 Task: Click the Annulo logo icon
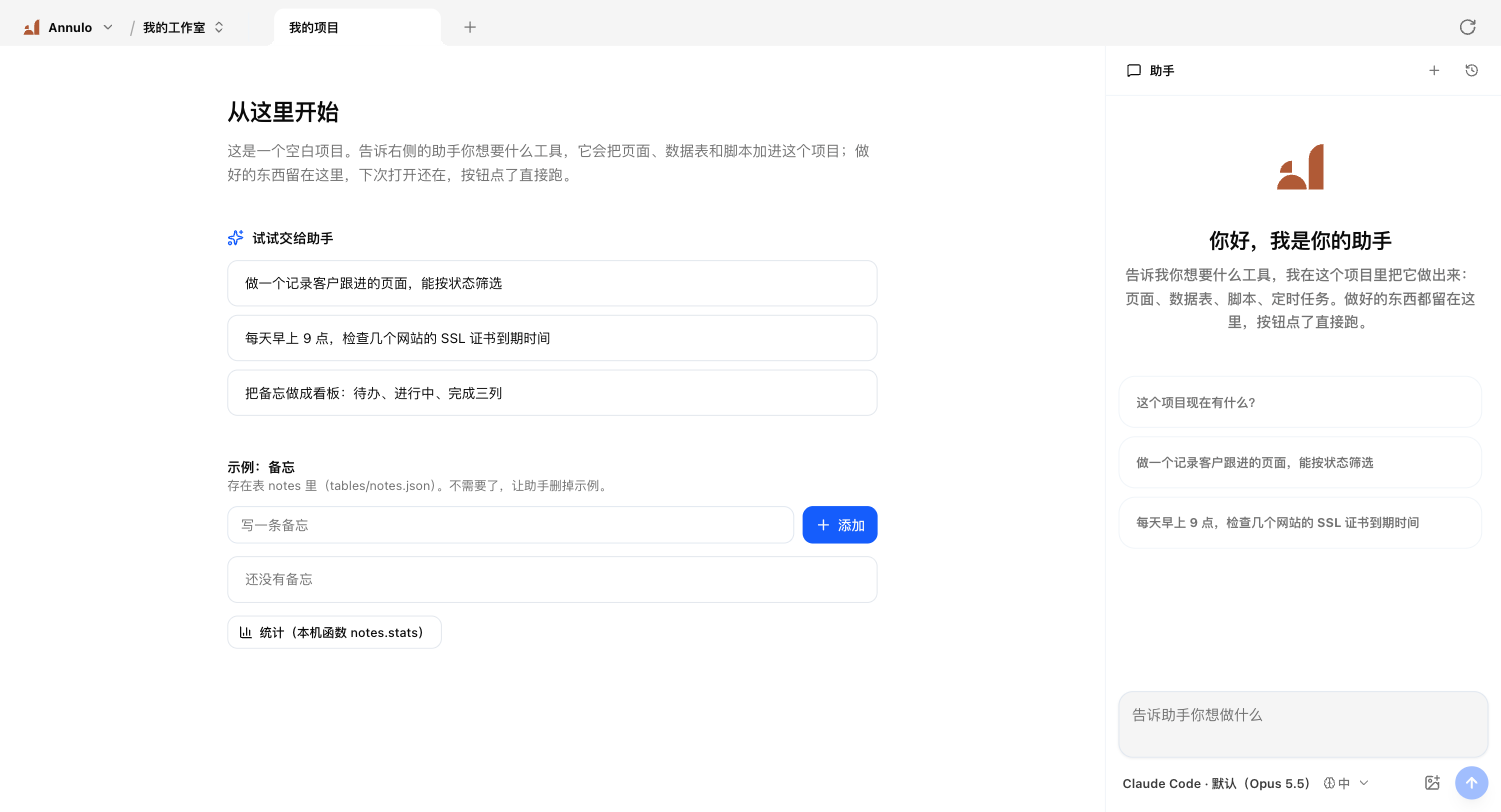[x=31, y=27]
